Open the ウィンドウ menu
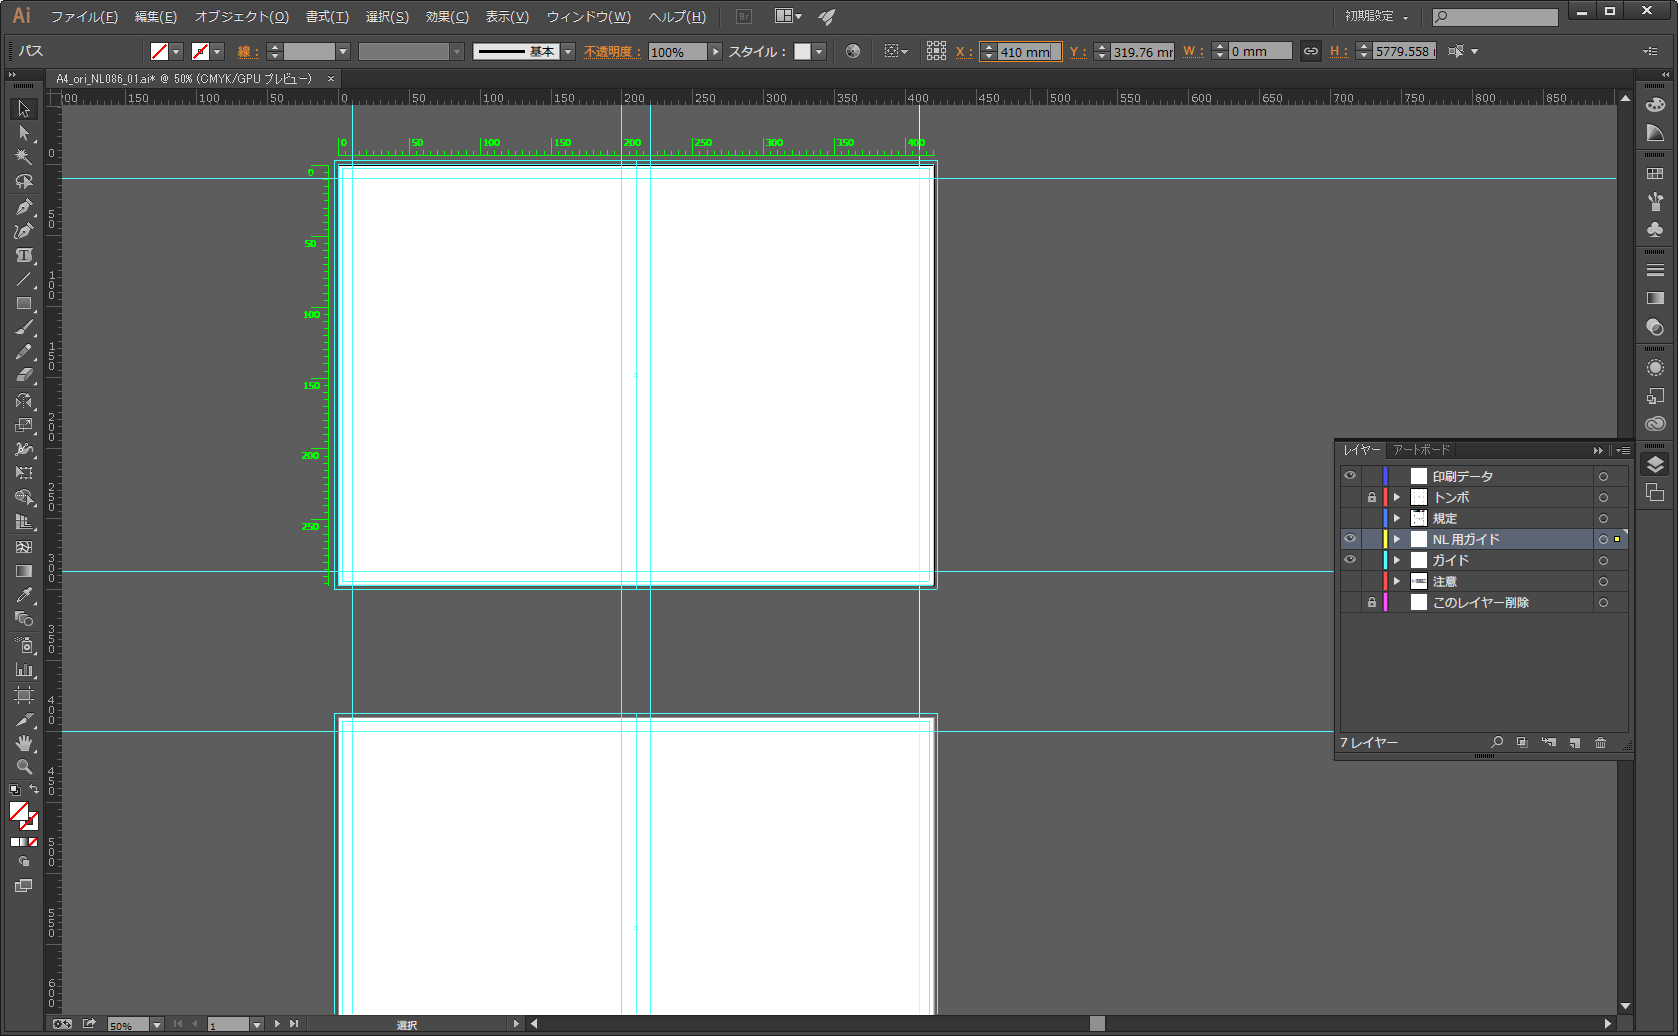The image size is (1678, 1036). pos(588,17)
